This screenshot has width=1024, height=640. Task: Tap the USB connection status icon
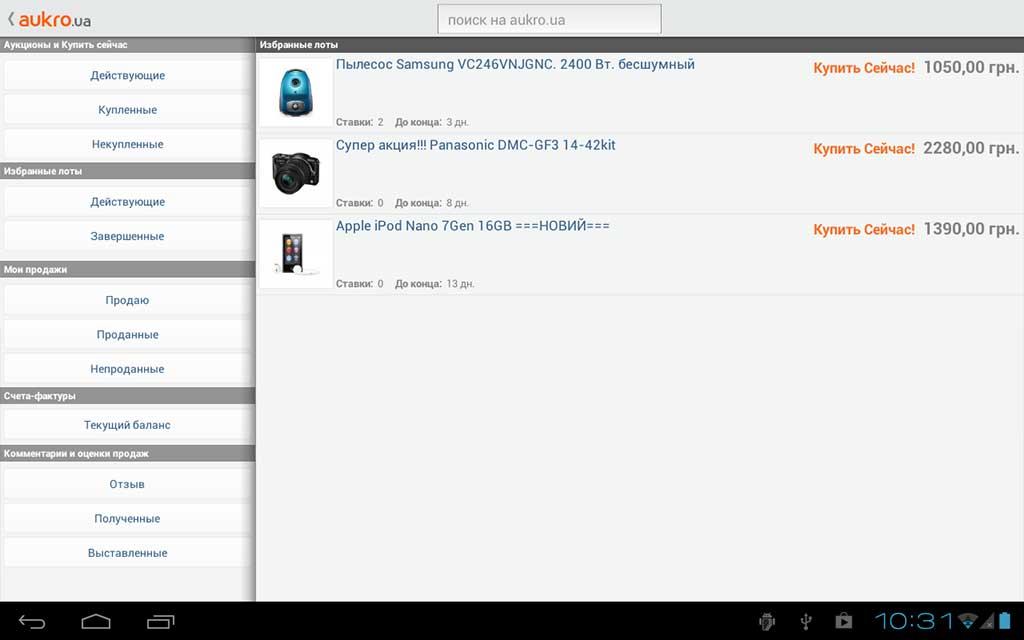[806, 621]
